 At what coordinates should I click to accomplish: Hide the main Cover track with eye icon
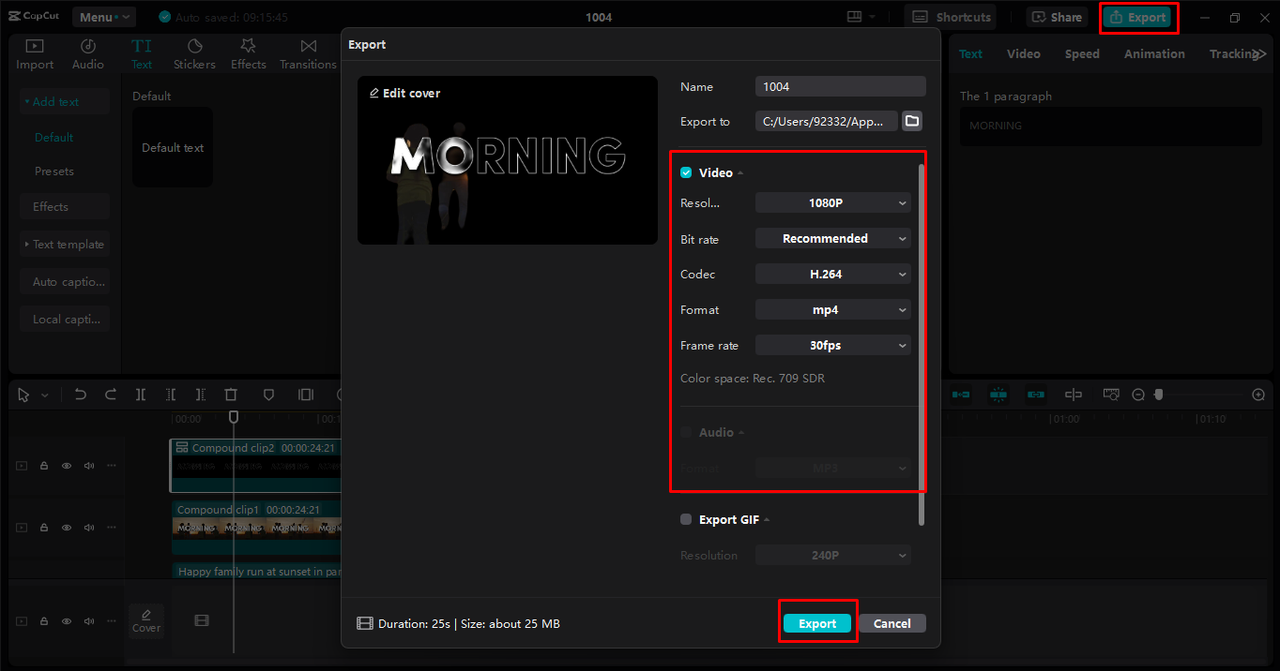point(67,621)
